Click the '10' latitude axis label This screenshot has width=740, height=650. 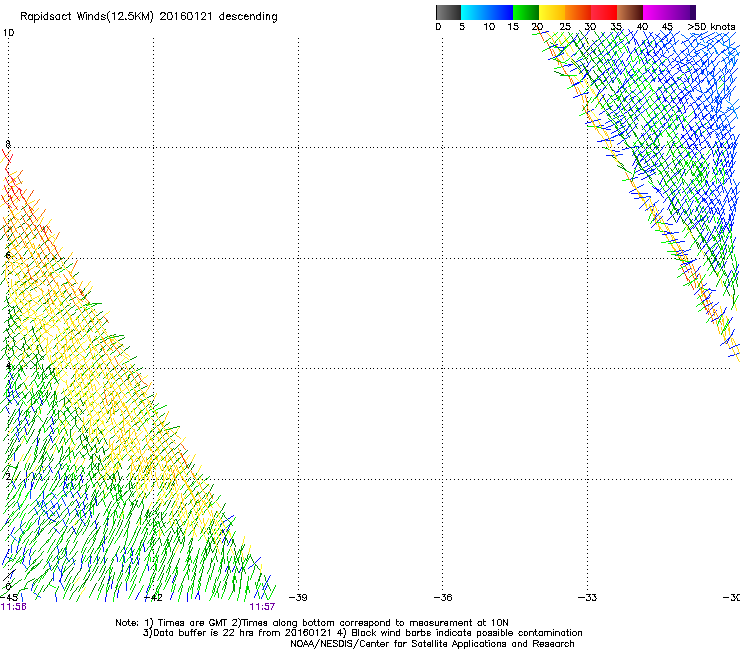[8, 33]
